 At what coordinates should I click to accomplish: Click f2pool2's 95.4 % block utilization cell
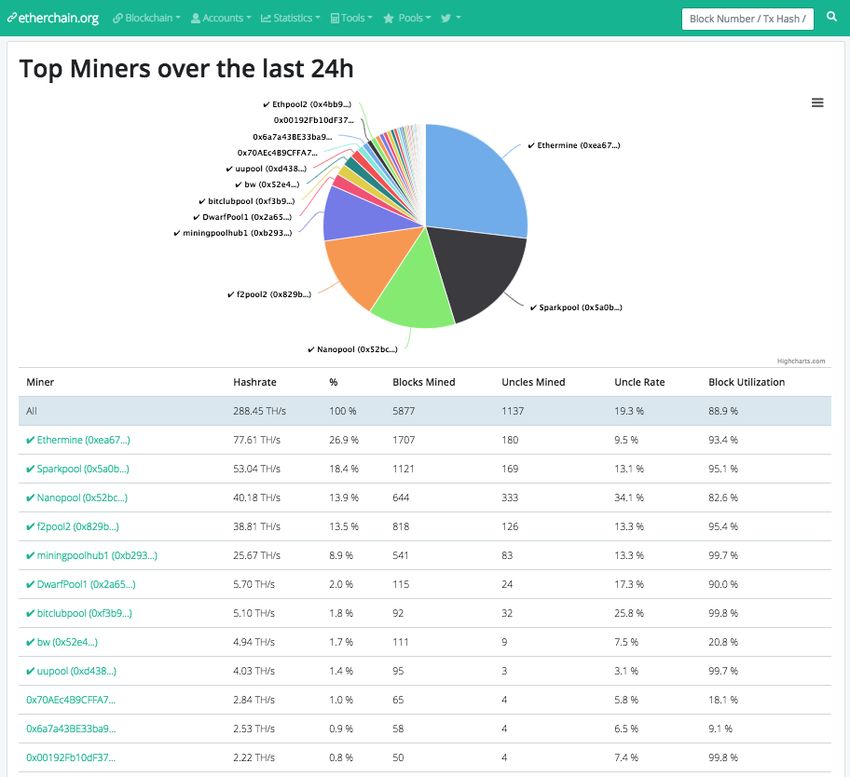pos(723,526)
